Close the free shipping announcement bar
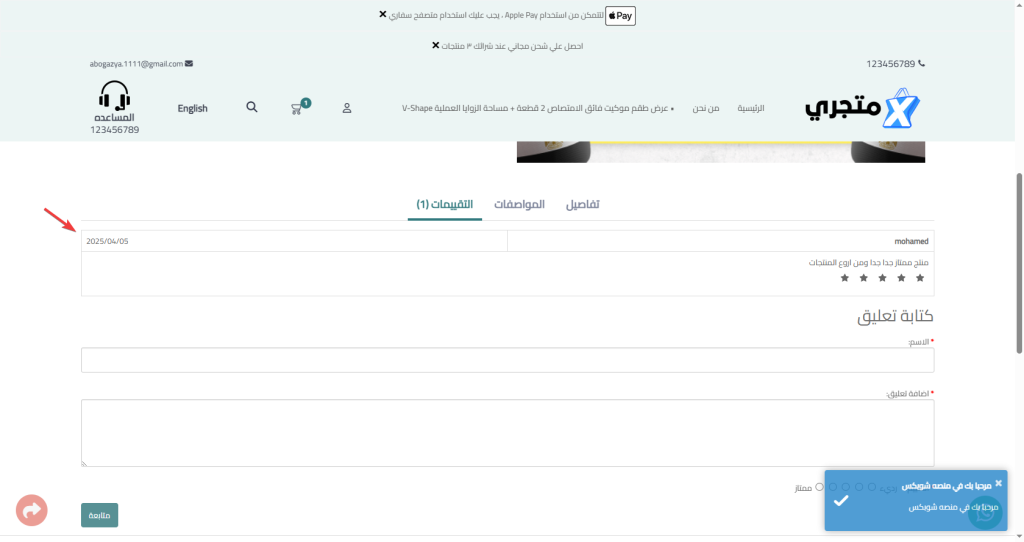 click(x=435, y=46)
